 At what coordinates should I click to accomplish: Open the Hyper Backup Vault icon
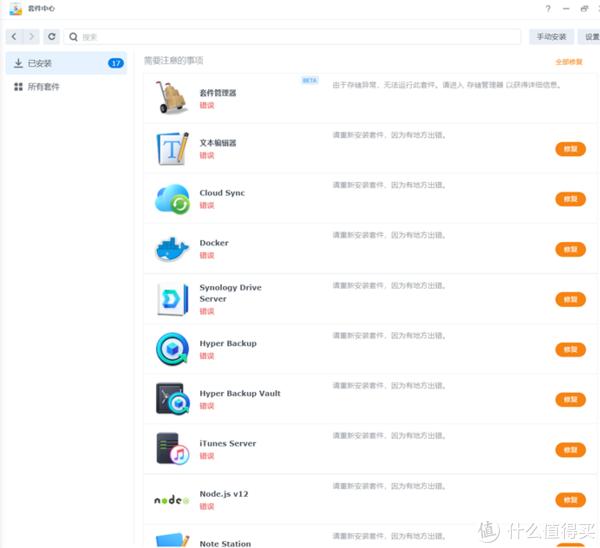(173, 399)
